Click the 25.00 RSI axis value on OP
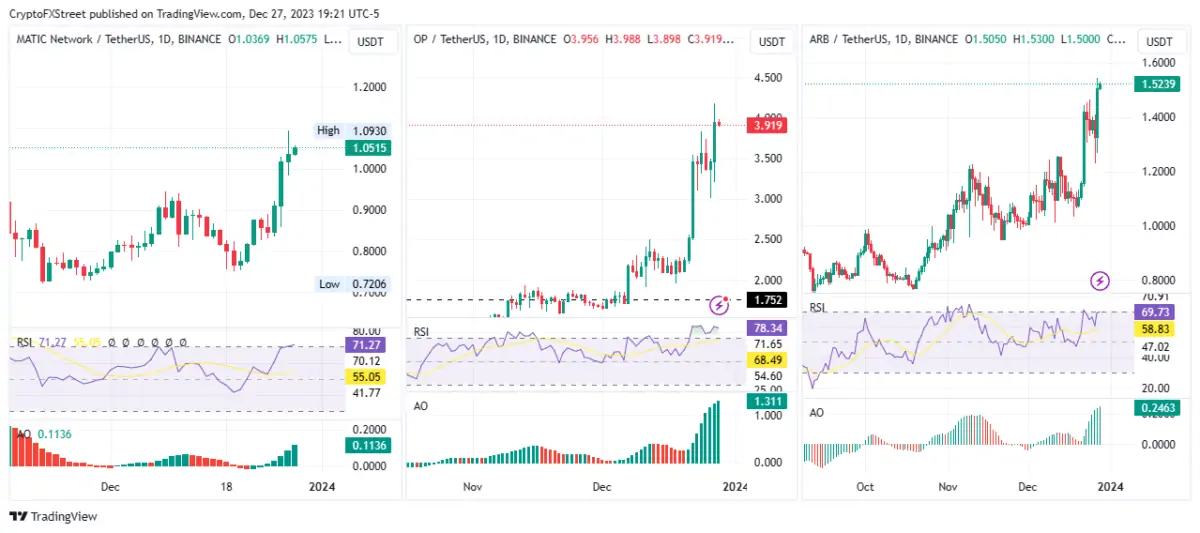 (x=767, y=389)
